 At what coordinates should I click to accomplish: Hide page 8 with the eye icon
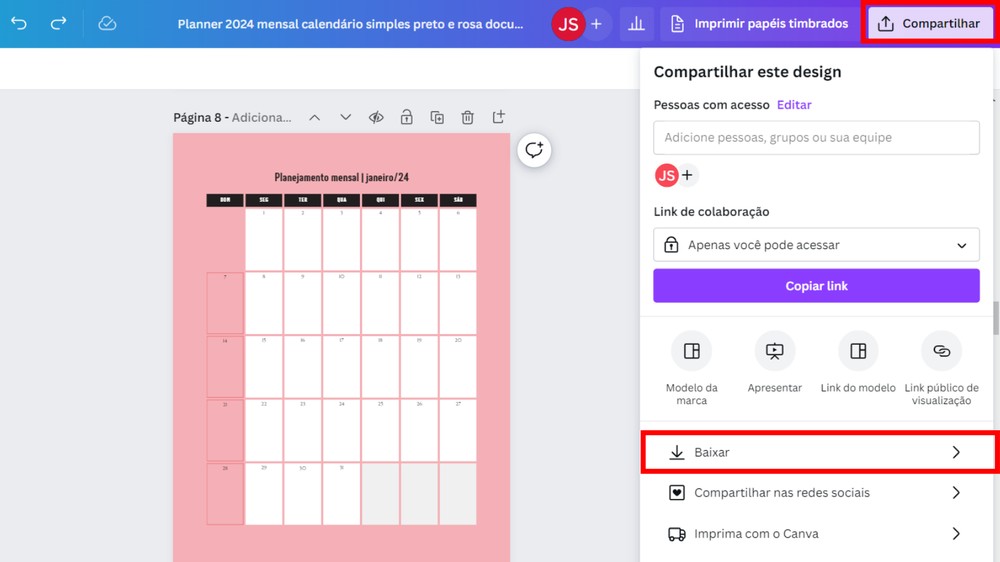(376, 117)
